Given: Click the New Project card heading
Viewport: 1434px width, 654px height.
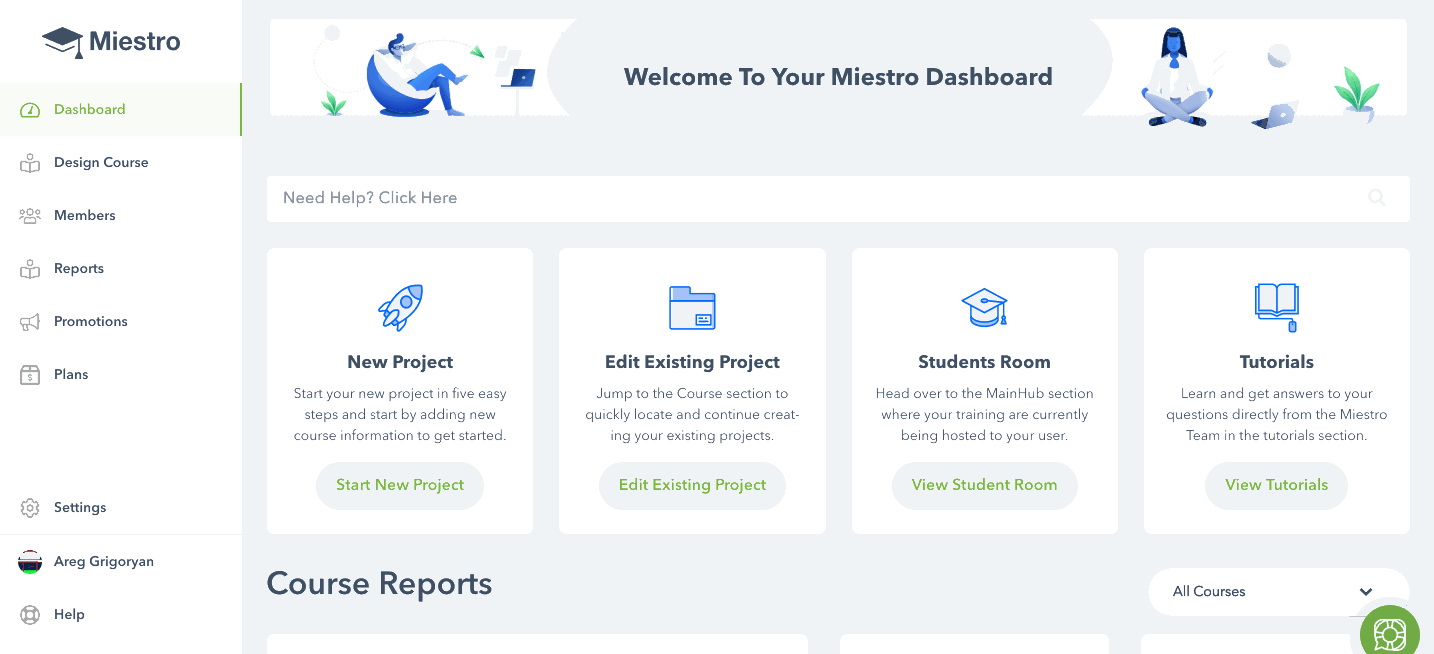Looking at the screenshot, I should (x=400, y=362).
